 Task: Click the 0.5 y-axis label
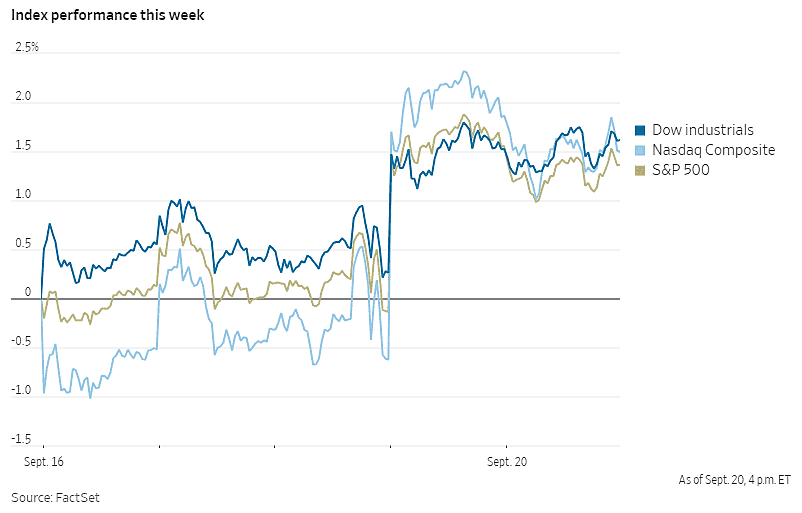point(22,245)
